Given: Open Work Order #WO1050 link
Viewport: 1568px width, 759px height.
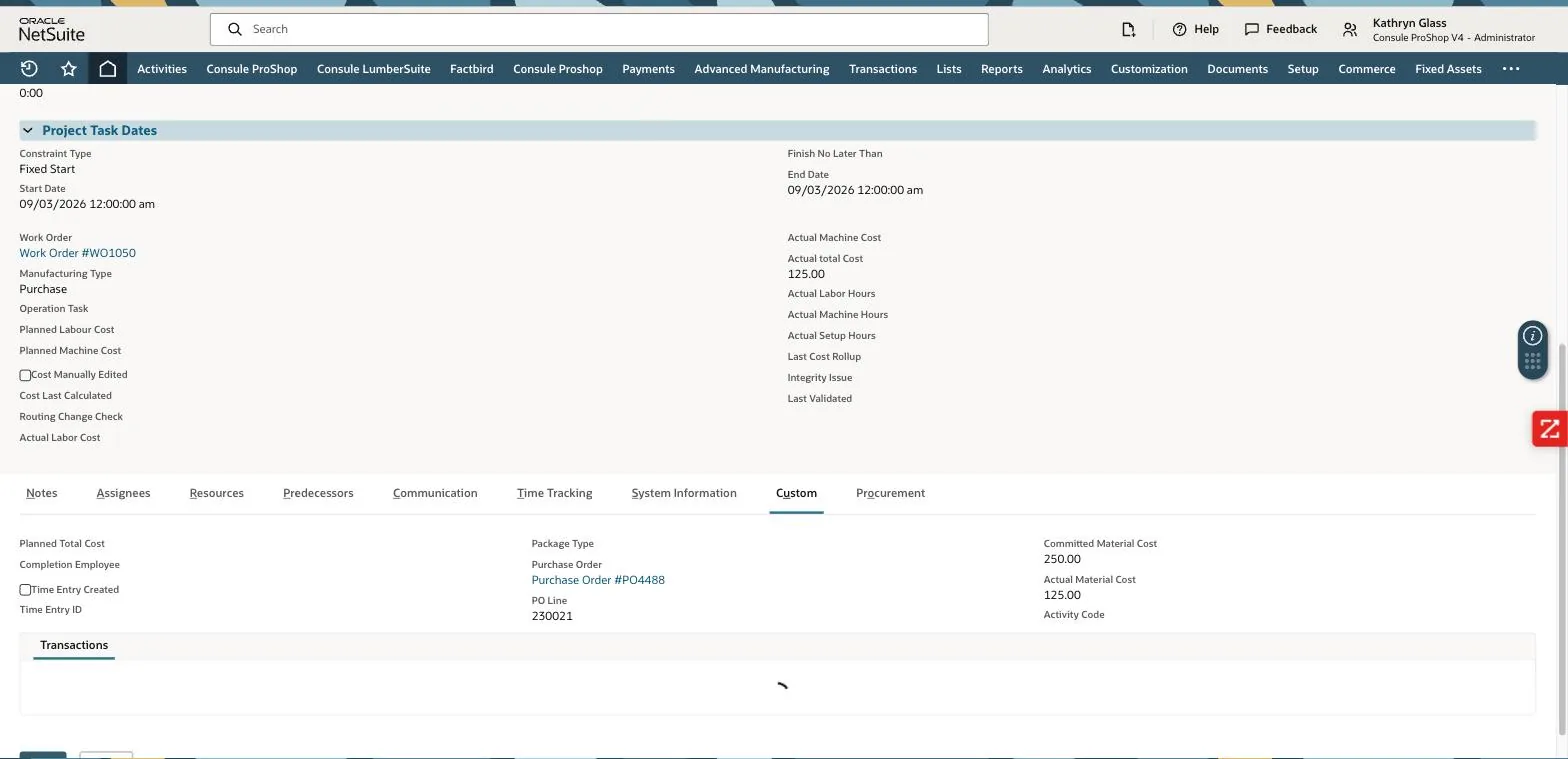Looking at the screenshot, I should coord(78,253).
